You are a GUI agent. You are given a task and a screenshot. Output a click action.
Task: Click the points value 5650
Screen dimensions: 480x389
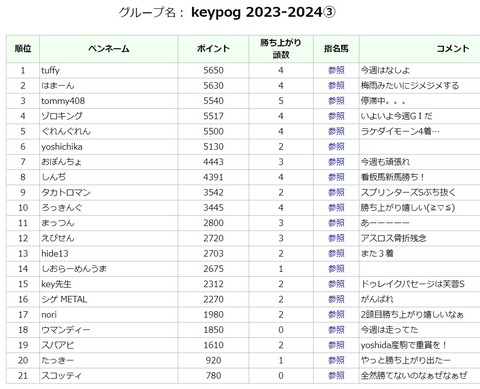coord(213,70)
